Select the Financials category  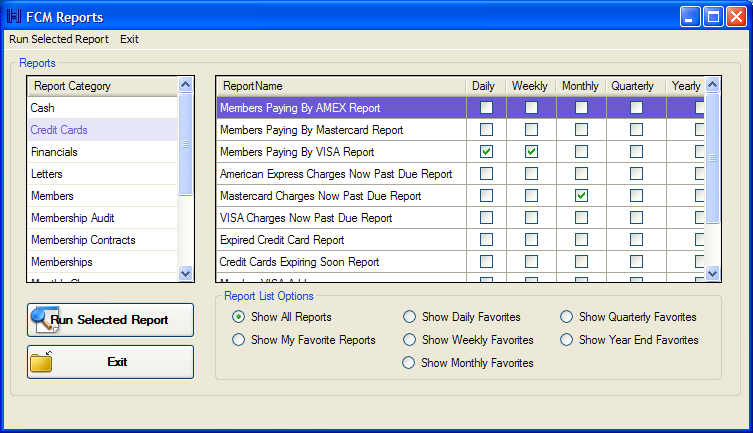[103, 152]
